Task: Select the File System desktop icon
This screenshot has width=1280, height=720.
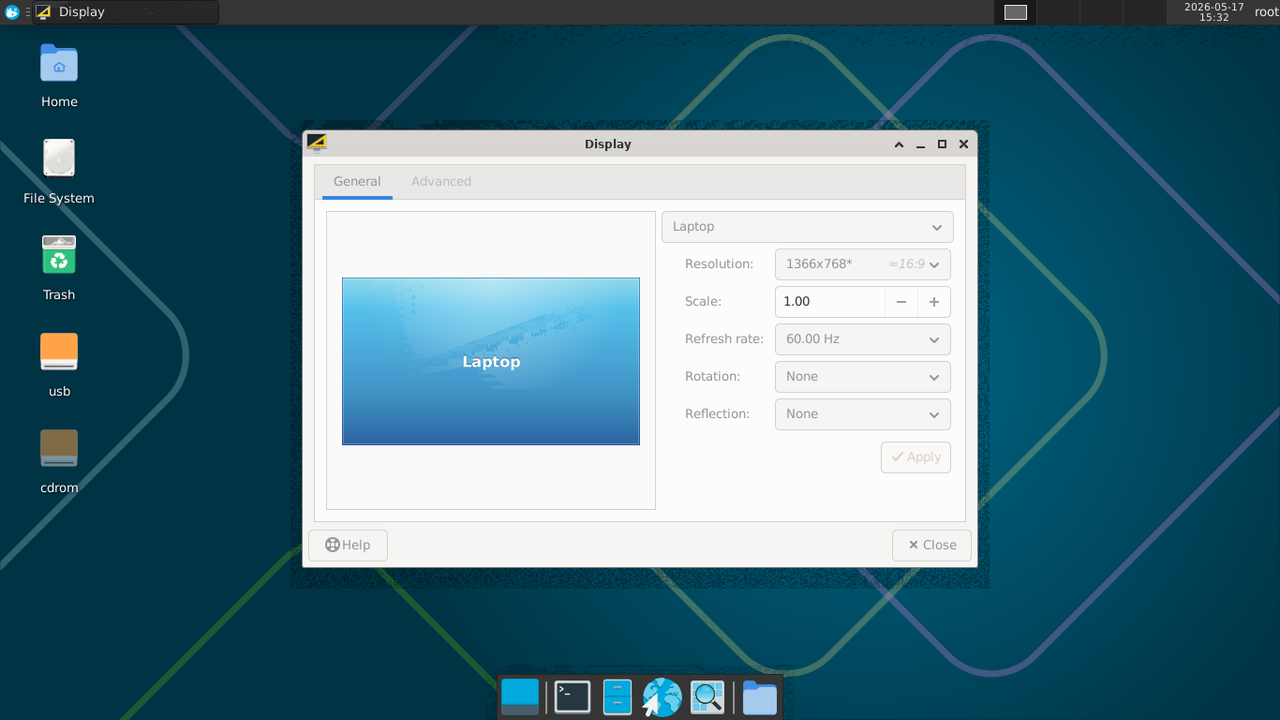Action: coord(59,173)
